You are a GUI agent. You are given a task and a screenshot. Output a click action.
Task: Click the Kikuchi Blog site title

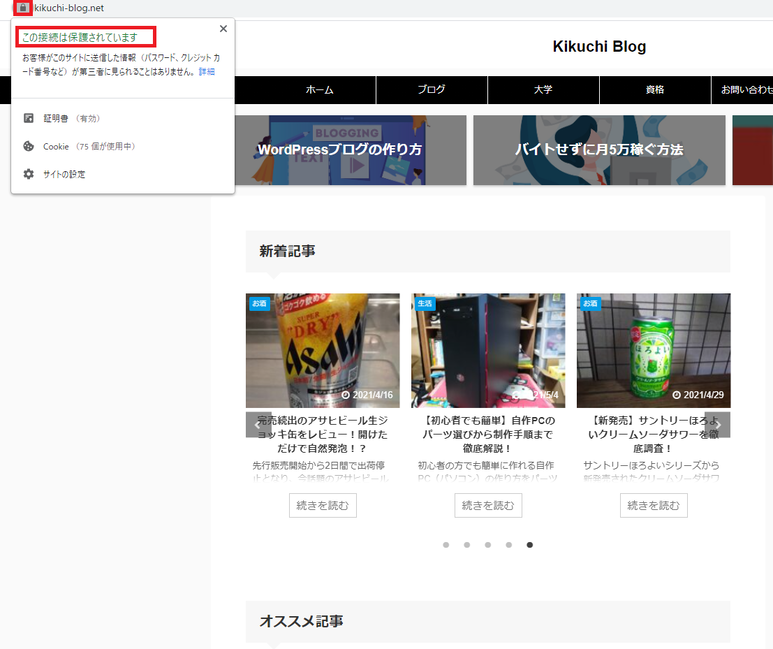(x=599, y=46)
